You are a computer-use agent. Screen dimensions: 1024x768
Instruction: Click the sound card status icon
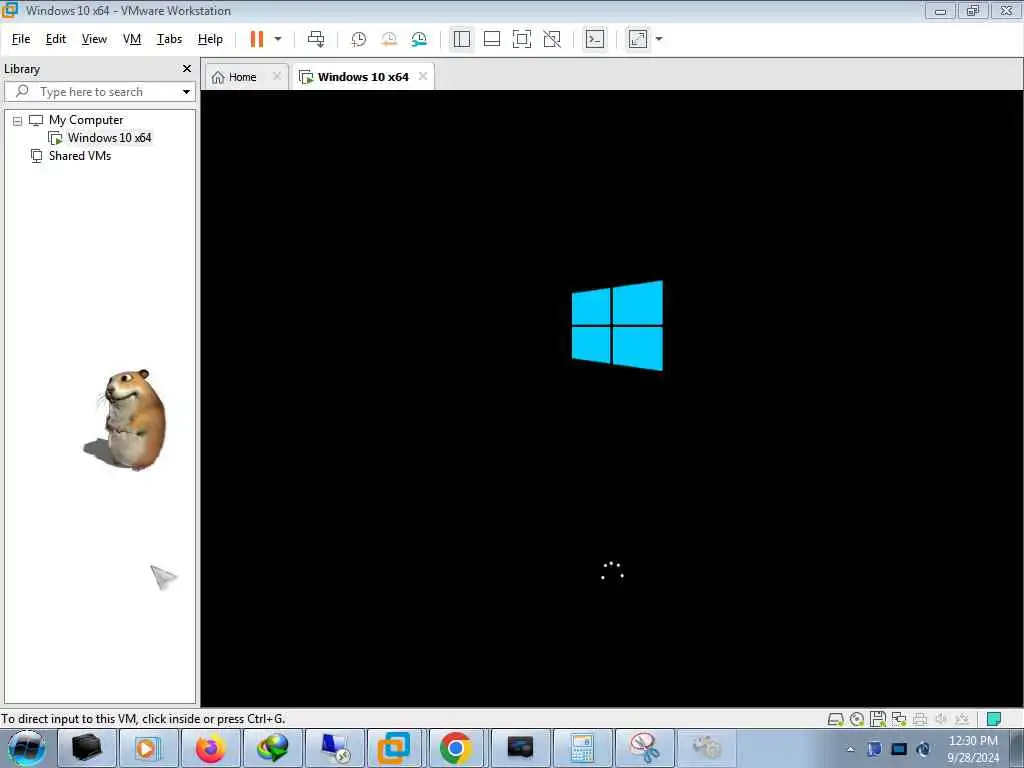pyautogui.click(x=941, y=720)
